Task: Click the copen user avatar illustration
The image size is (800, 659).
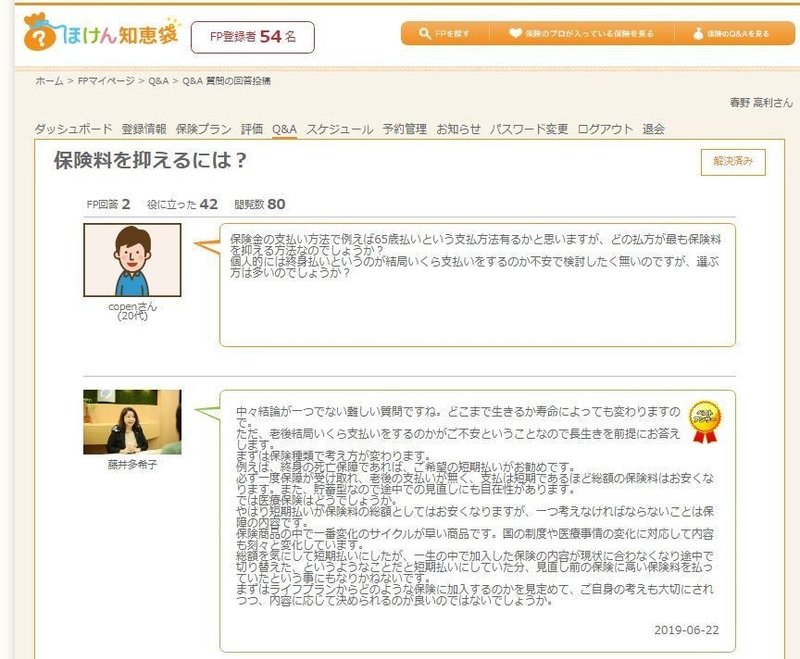Action: click(132, 260)
